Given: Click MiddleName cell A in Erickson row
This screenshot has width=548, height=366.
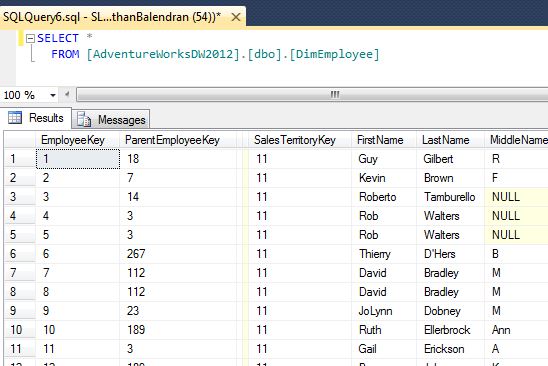Looking at the screenshot, I should coord(517,349).
